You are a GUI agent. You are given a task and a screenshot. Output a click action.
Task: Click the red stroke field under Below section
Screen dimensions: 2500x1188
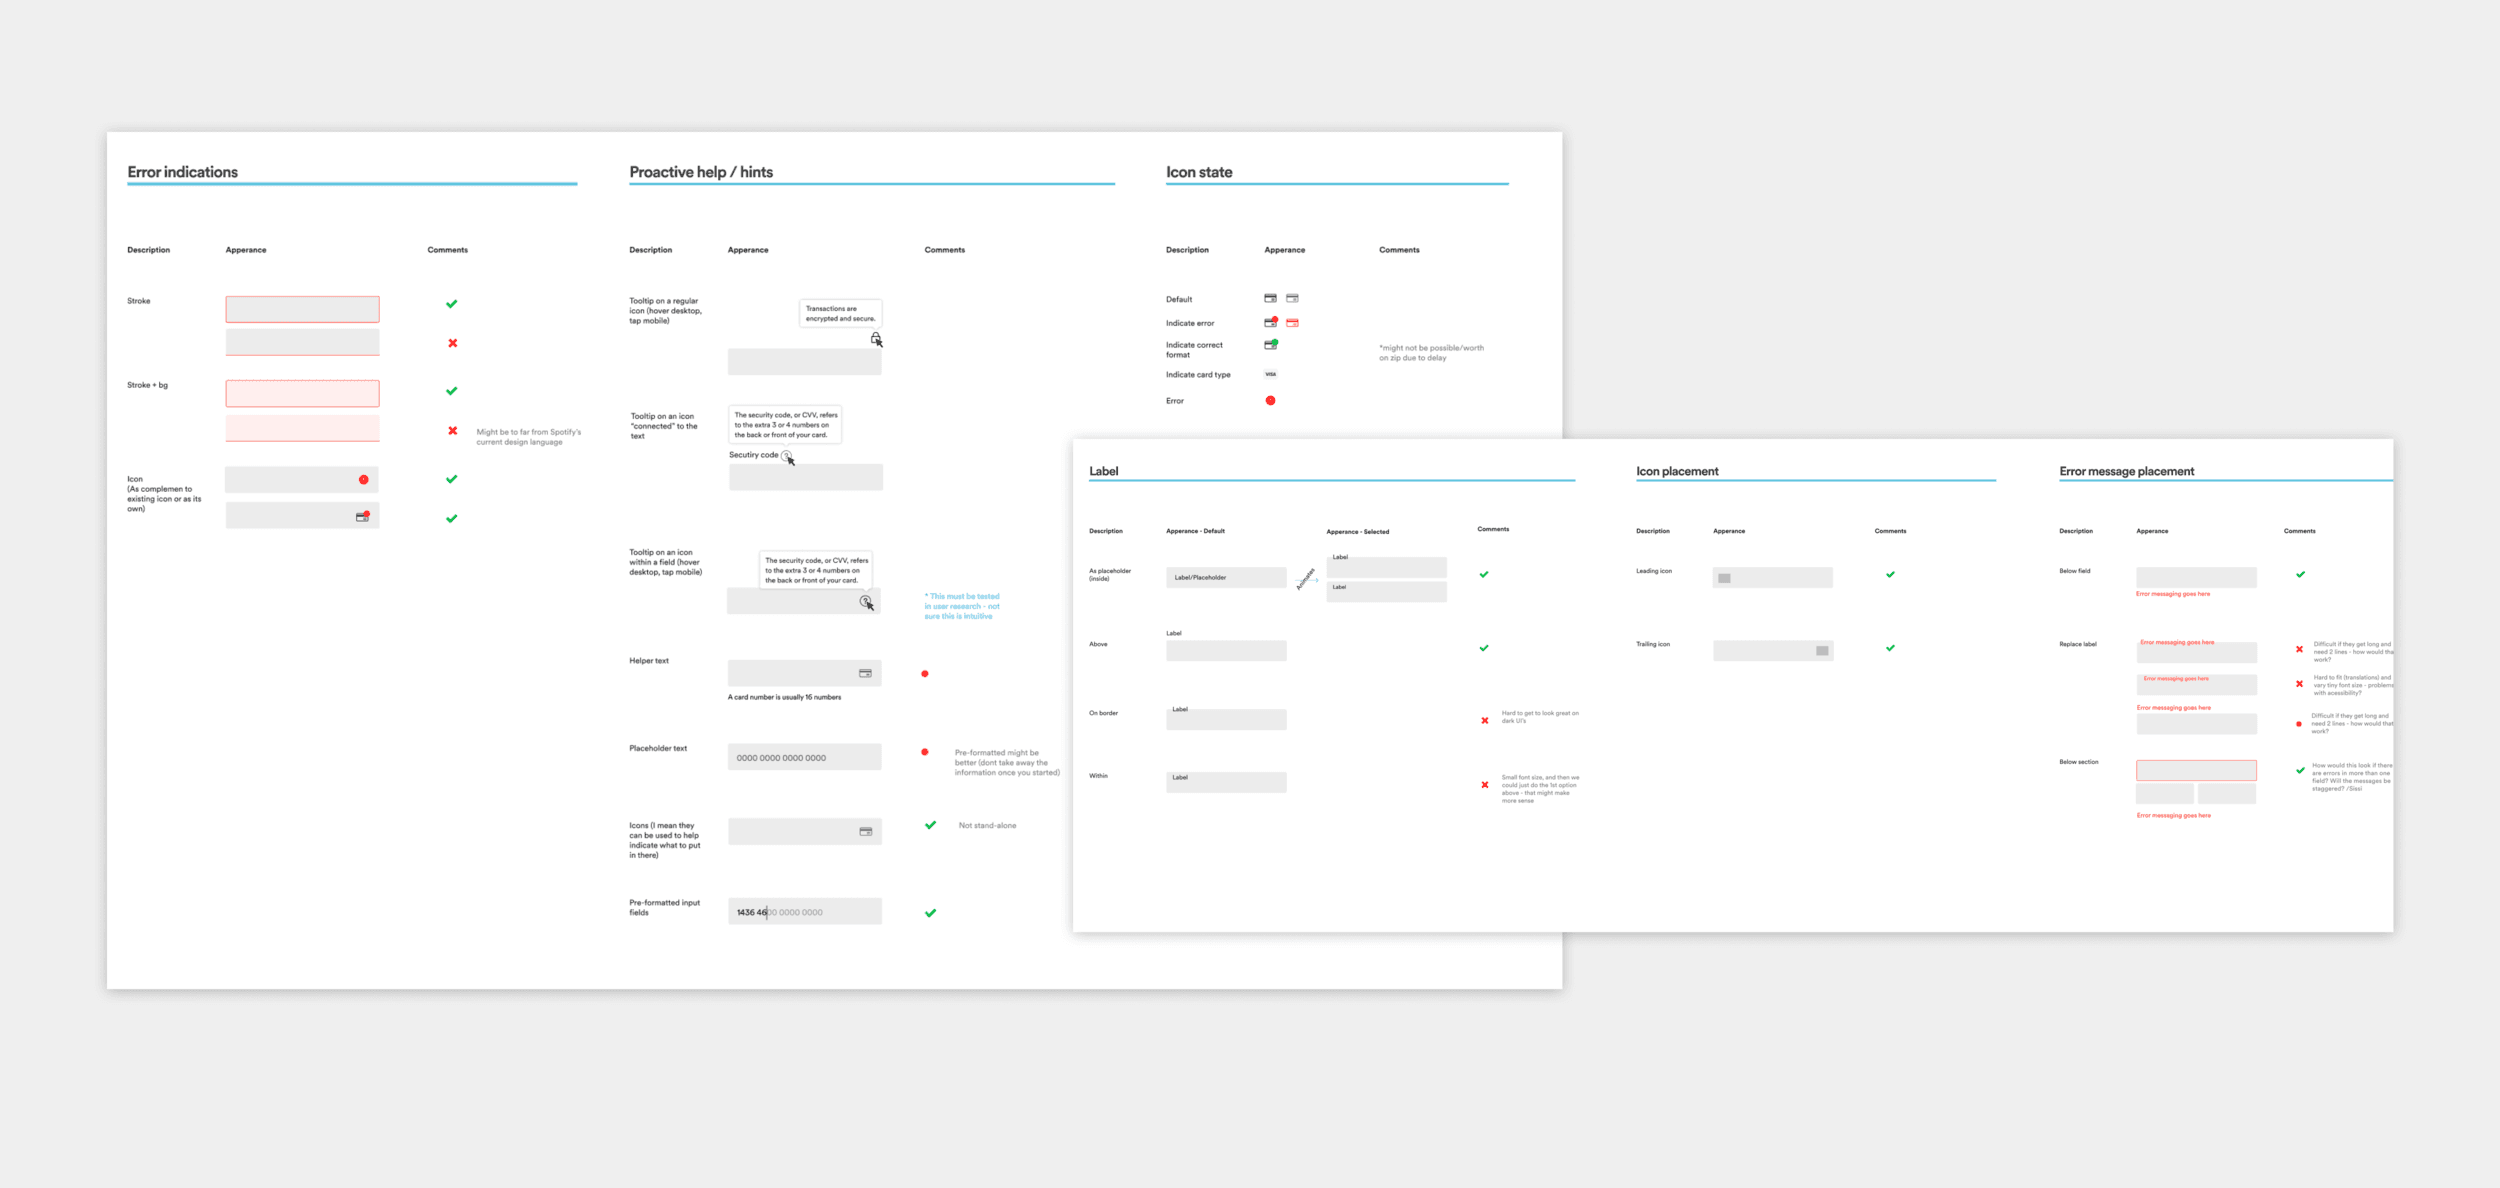2195,770
